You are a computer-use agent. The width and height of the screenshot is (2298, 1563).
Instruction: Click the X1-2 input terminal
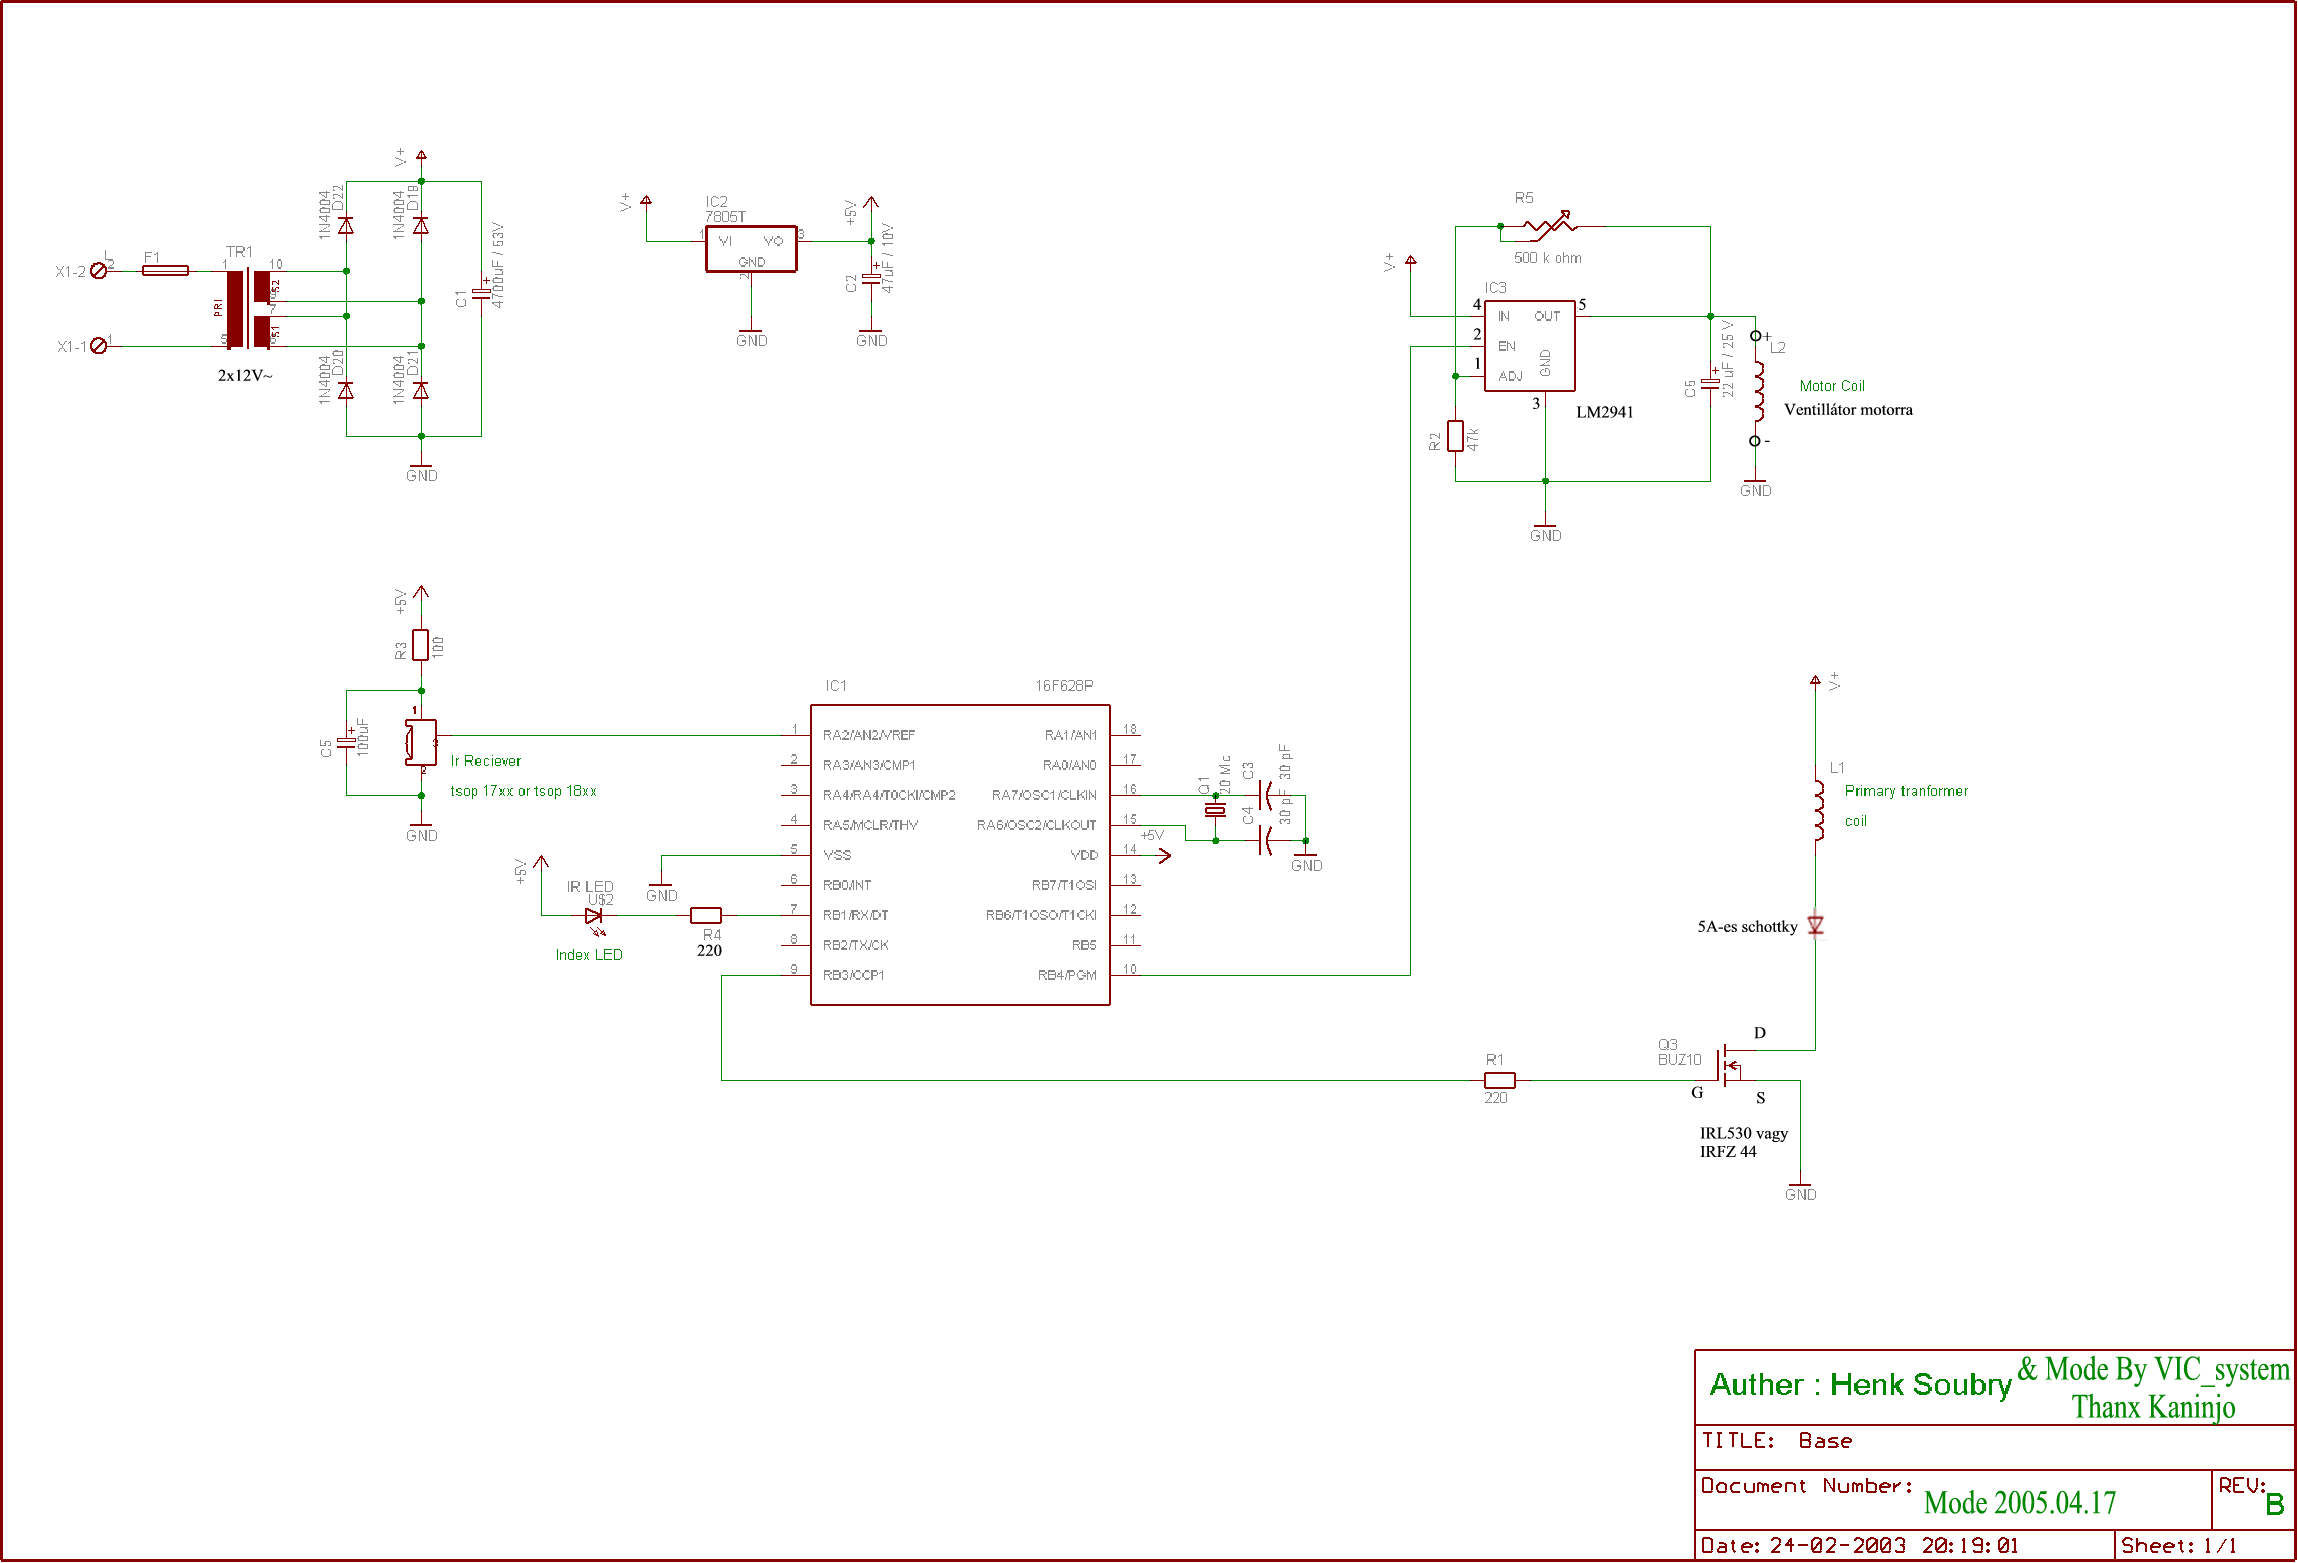(x=98, y=270)
